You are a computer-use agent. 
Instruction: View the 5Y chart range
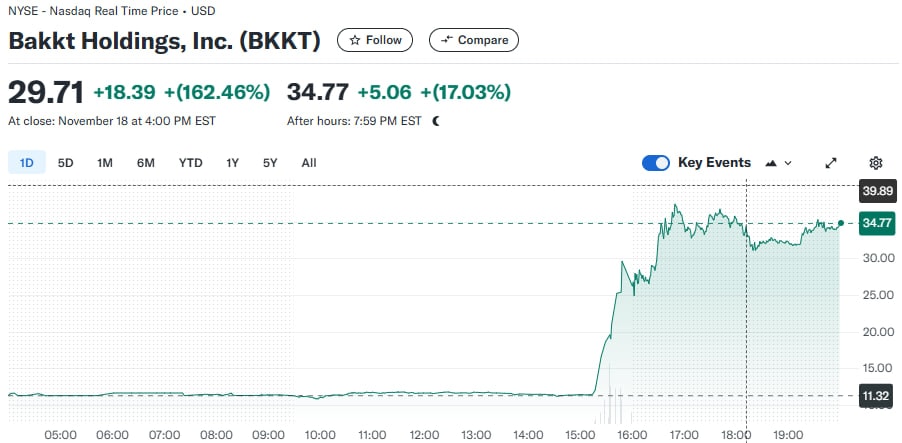[270, 162]
